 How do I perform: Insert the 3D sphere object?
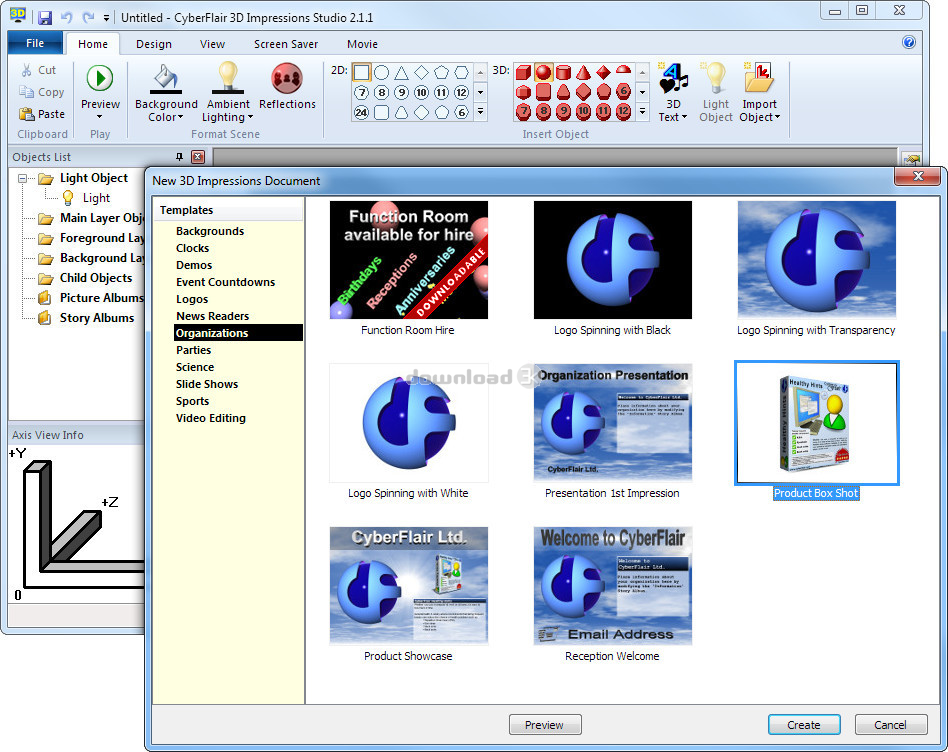544,73
